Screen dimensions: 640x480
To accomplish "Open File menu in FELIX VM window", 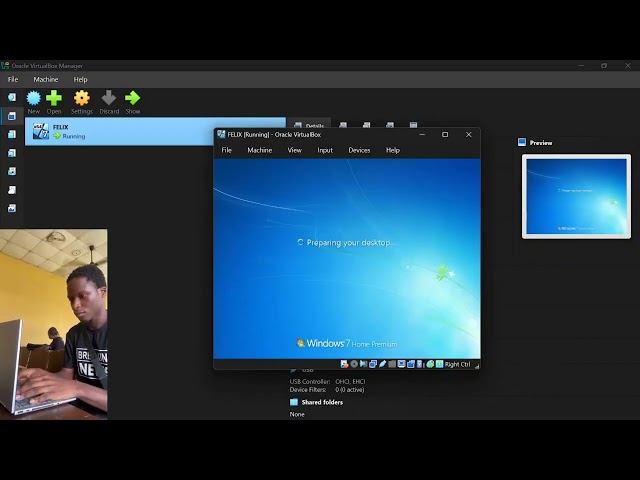I will [x=227, y=150].
